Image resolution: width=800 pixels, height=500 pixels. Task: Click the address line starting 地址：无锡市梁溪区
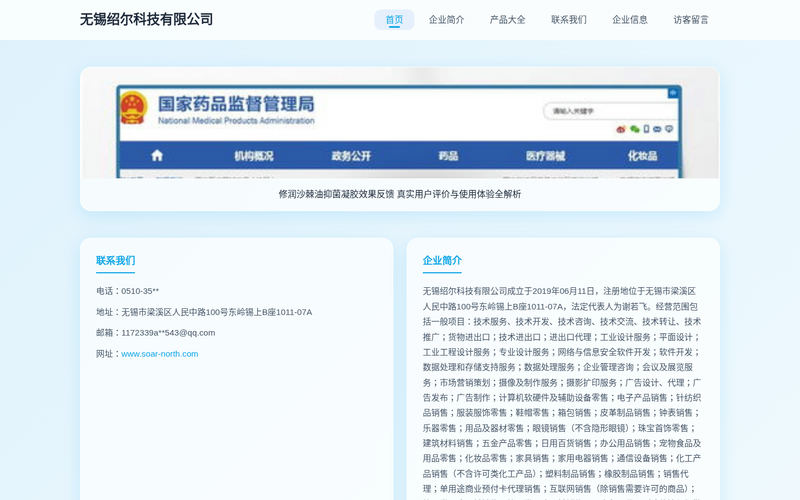tap(204, 312)
